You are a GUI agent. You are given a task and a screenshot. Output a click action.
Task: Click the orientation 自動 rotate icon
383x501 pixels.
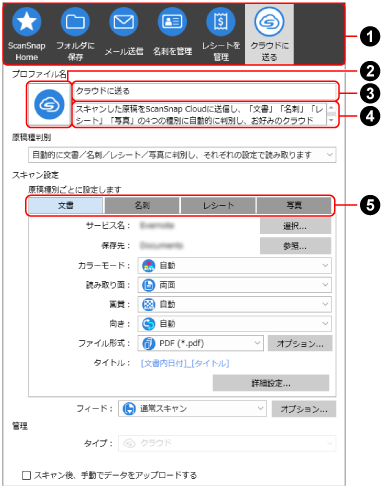point(149,324)
